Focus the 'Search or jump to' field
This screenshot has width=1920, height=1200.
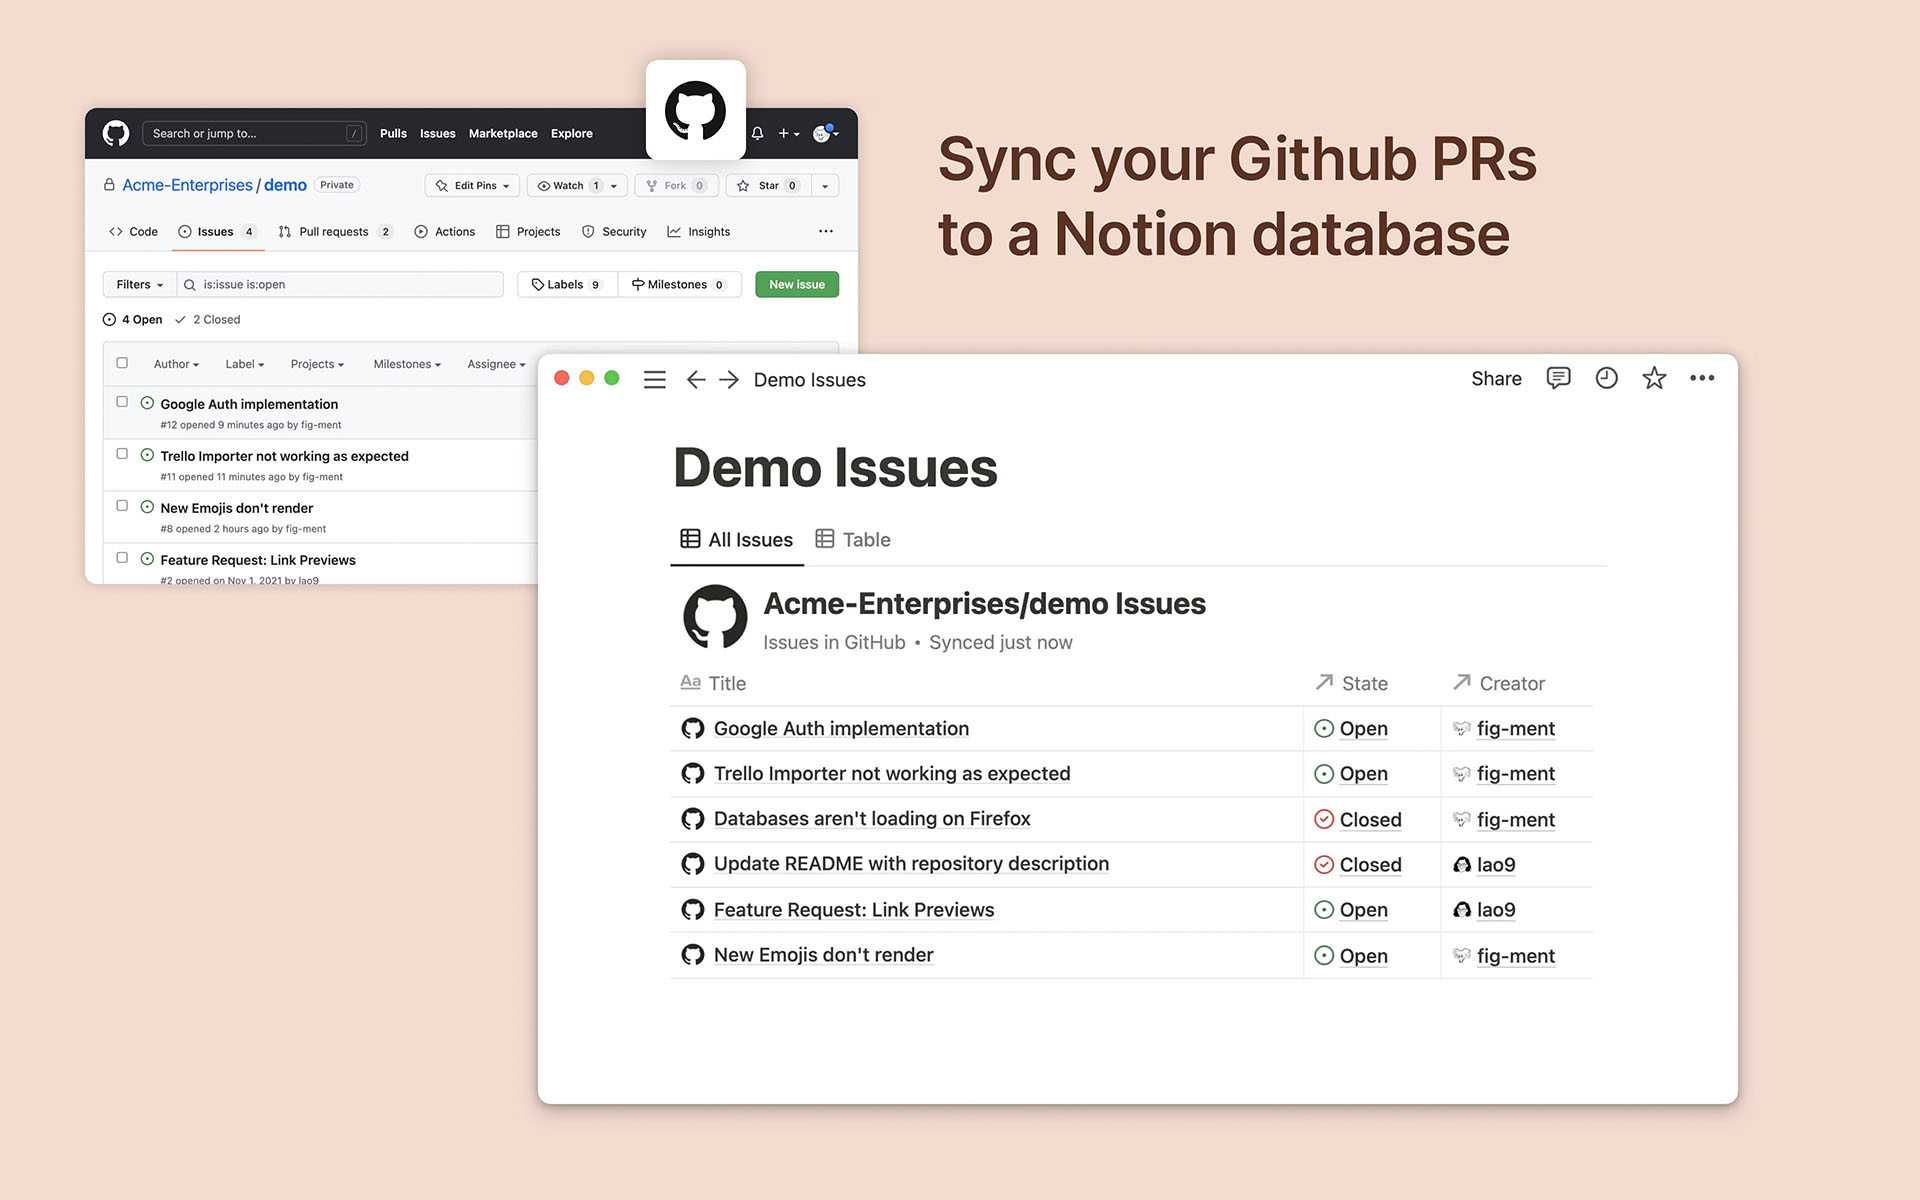pos(254,133)
